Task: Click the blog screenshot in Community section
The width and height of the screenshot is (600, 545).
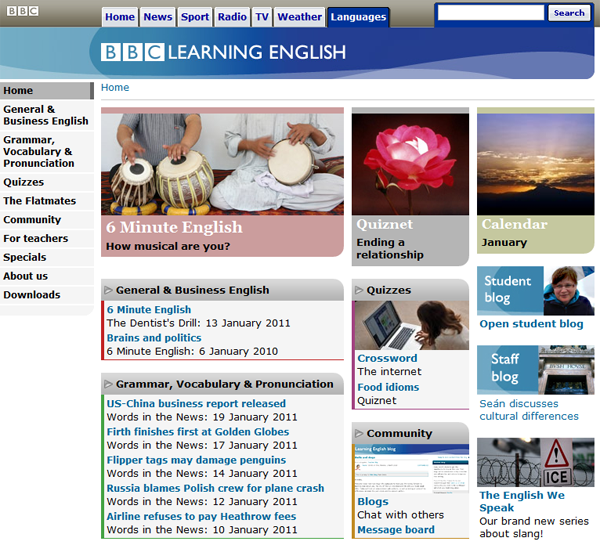Action: [x=412, y=469]
